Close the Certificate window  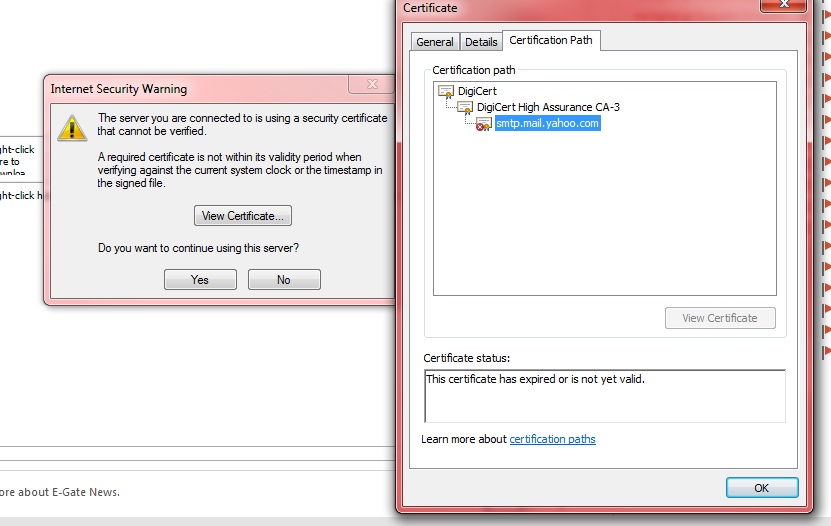coord(784,5)
